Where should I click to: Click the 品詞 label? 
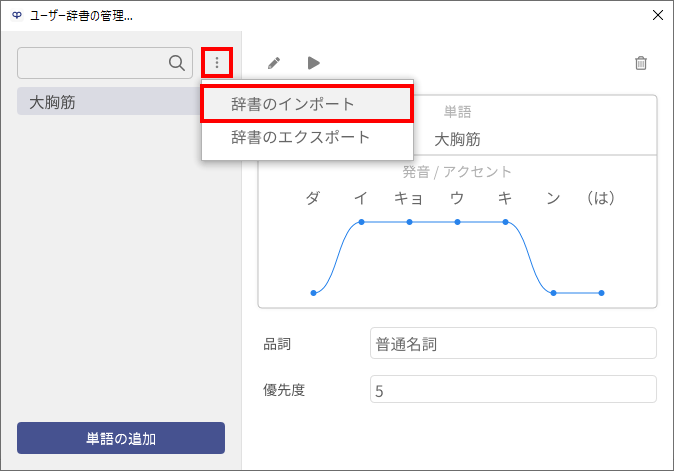click(x=277, y=344)
